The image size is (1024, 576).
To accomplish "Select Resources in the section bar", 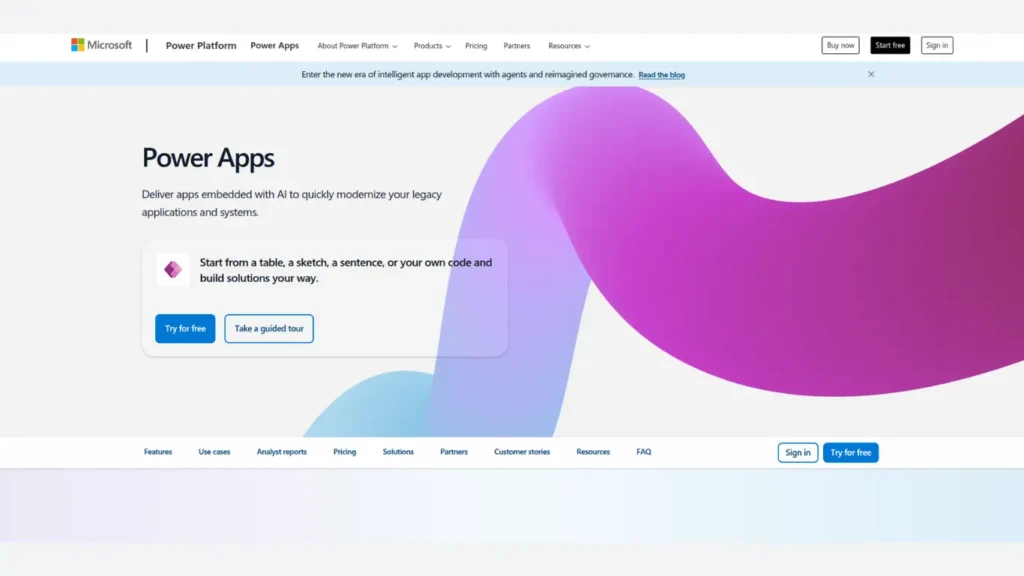I will [x=593, y=452].
